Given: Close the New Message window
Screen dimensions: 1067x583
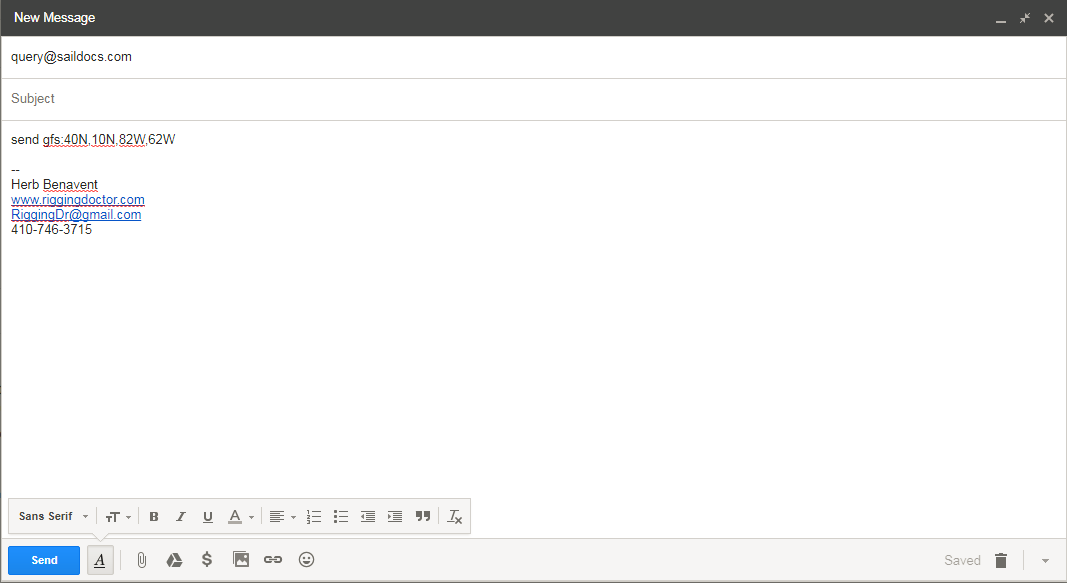Looking at the screenshot, I should [x=1049, y=18].
